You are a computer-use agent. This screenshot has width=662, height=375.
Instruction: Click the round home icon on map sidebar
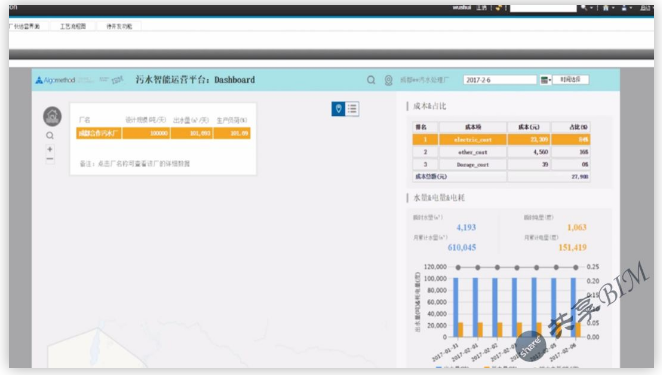pyautogui.click(x=52, y=116)
